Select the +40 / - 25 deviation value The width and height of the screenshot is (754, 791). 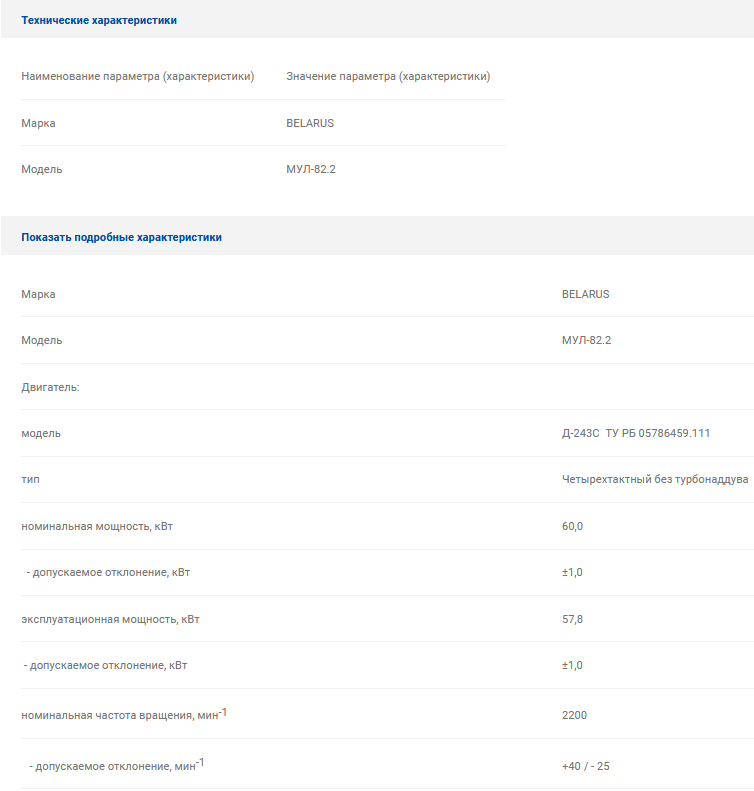tap(586, 766)
